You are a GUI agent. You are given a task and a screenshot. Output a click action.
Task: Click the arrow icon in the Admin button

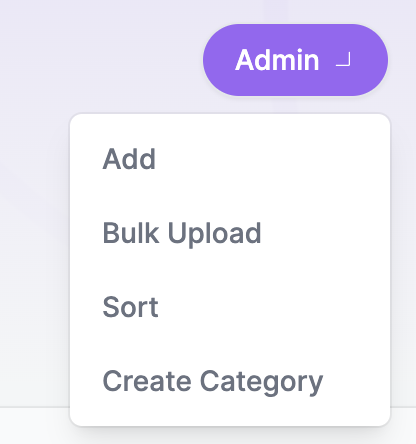coord(343,60)
